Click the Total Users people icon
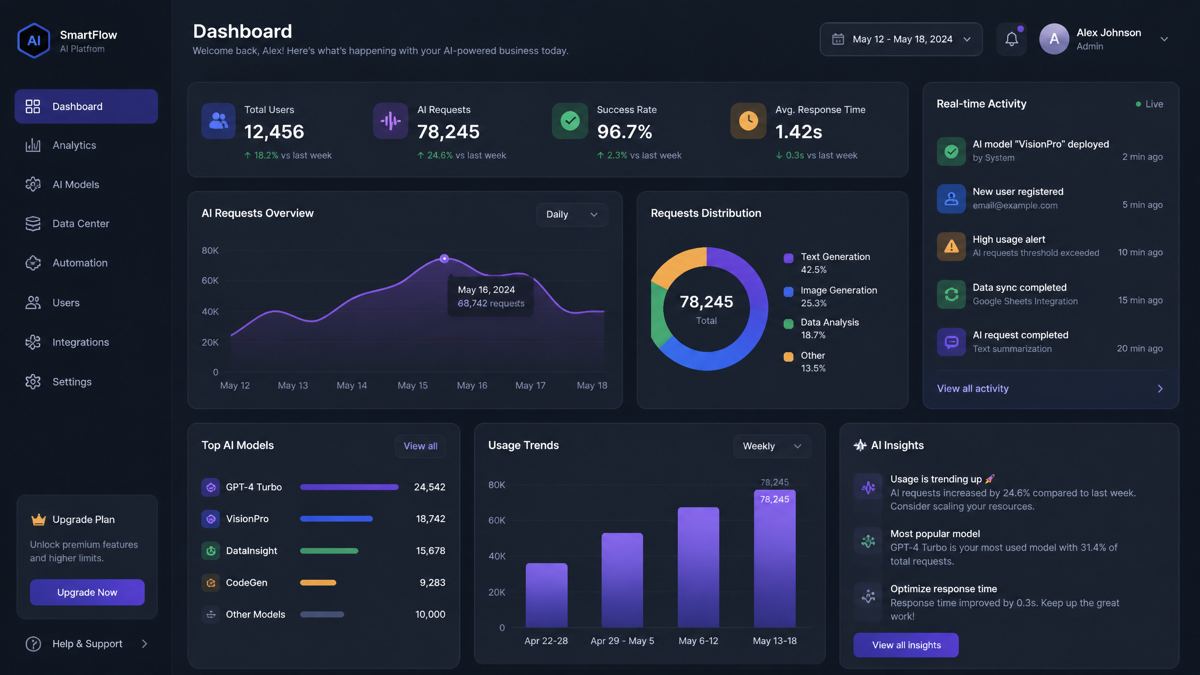Viewport: 1200px width, 675px height. tap(218, 121)
